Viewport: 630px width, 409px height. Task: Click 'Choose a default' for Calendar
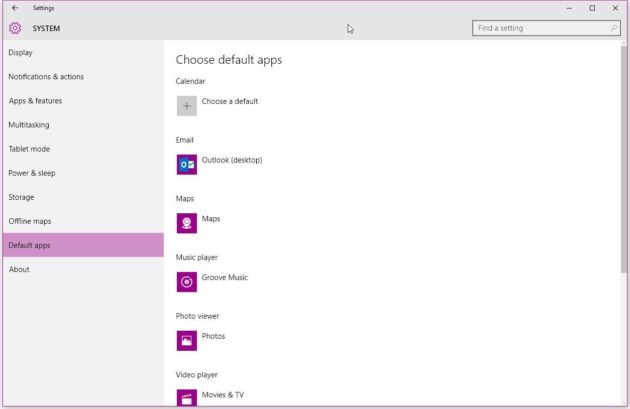(x=230, y=101)
